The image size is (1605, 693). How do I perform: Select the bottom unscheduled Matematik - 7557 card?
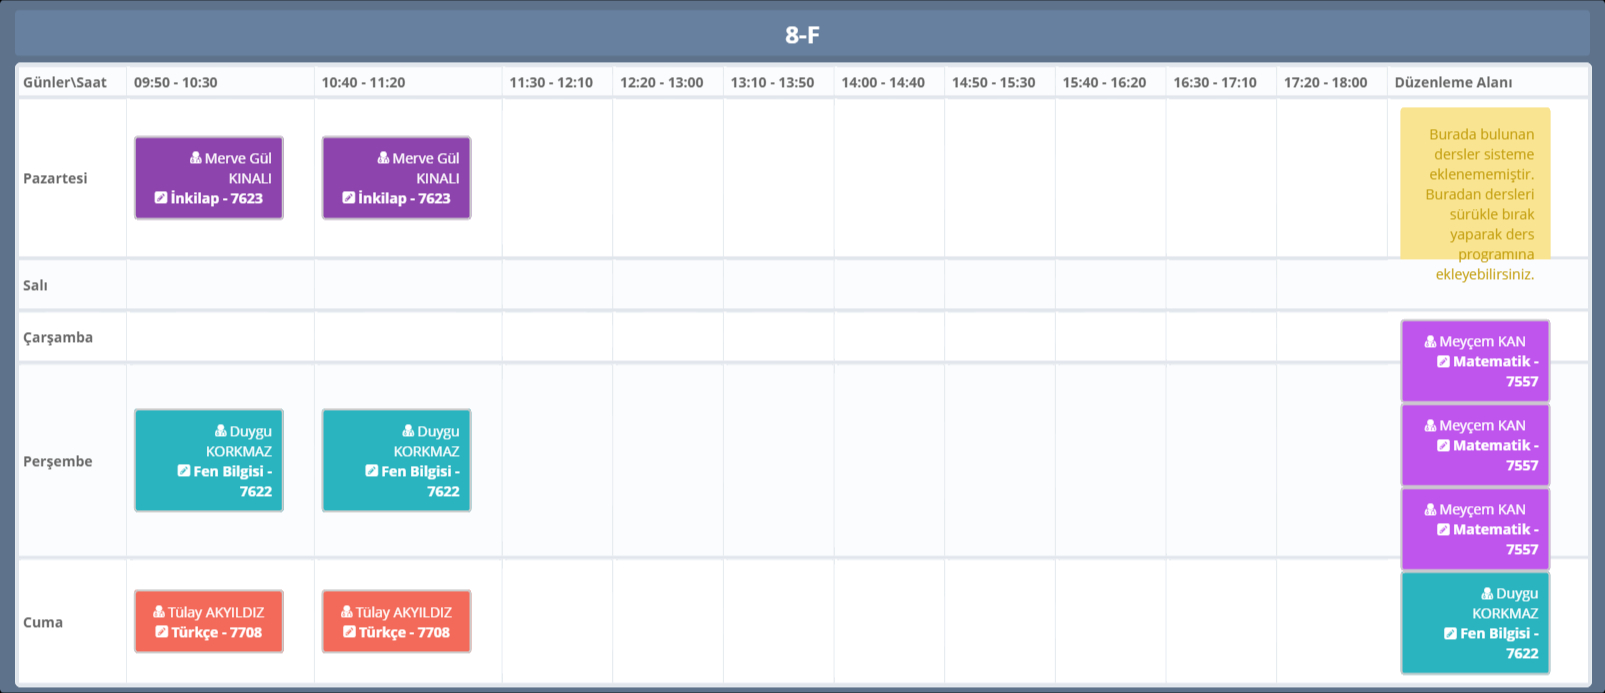(1475, 529)
